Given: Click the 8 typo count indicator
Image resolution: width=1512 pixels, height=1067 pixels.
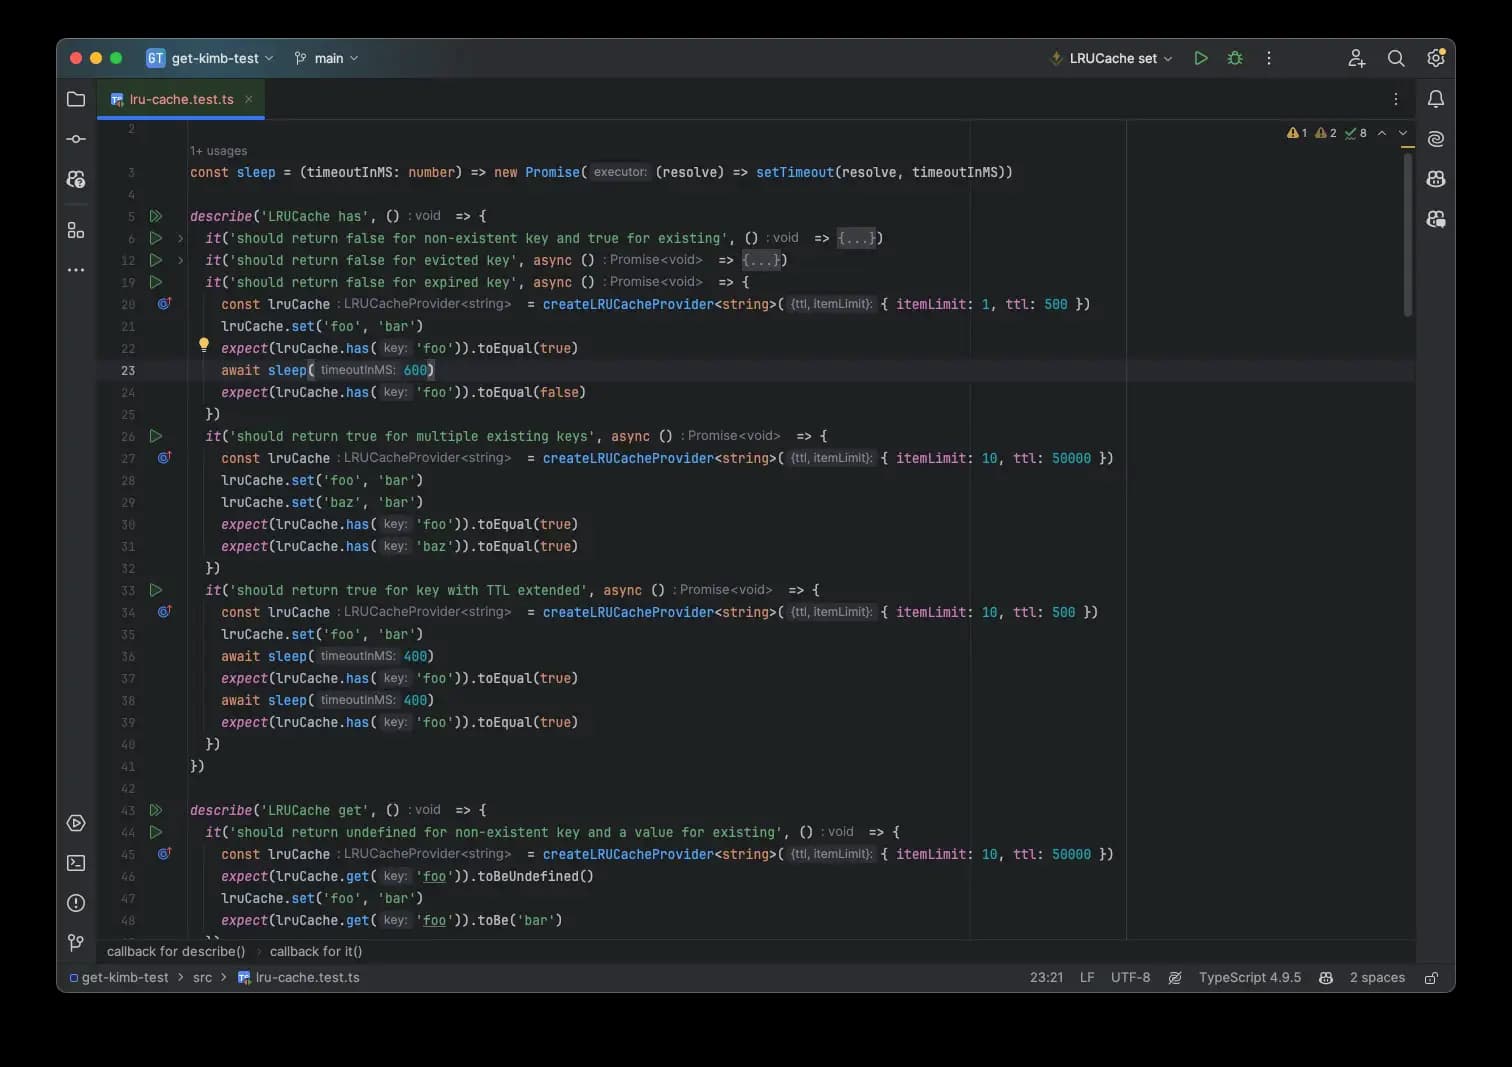Looking at the screenshot, I should click(1356, 133).
